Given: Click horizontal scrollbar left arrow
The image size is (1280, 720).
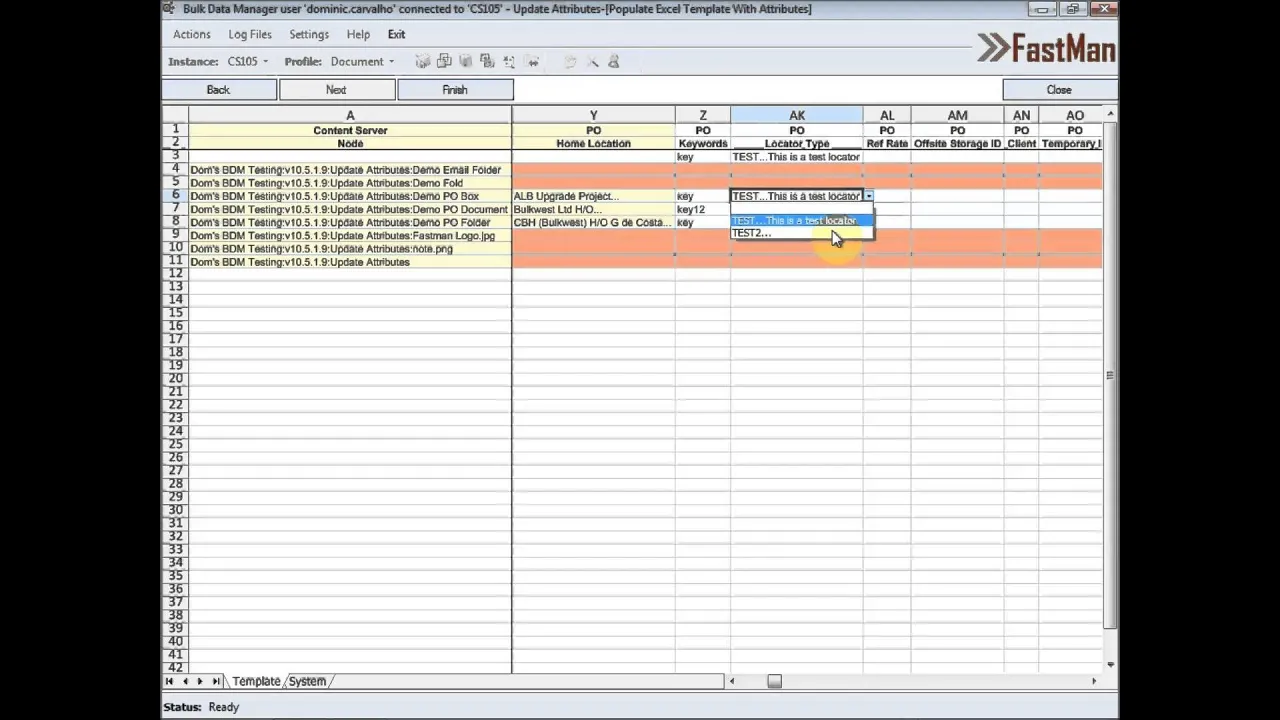Looking at the screenshot, I should [732, 681].
